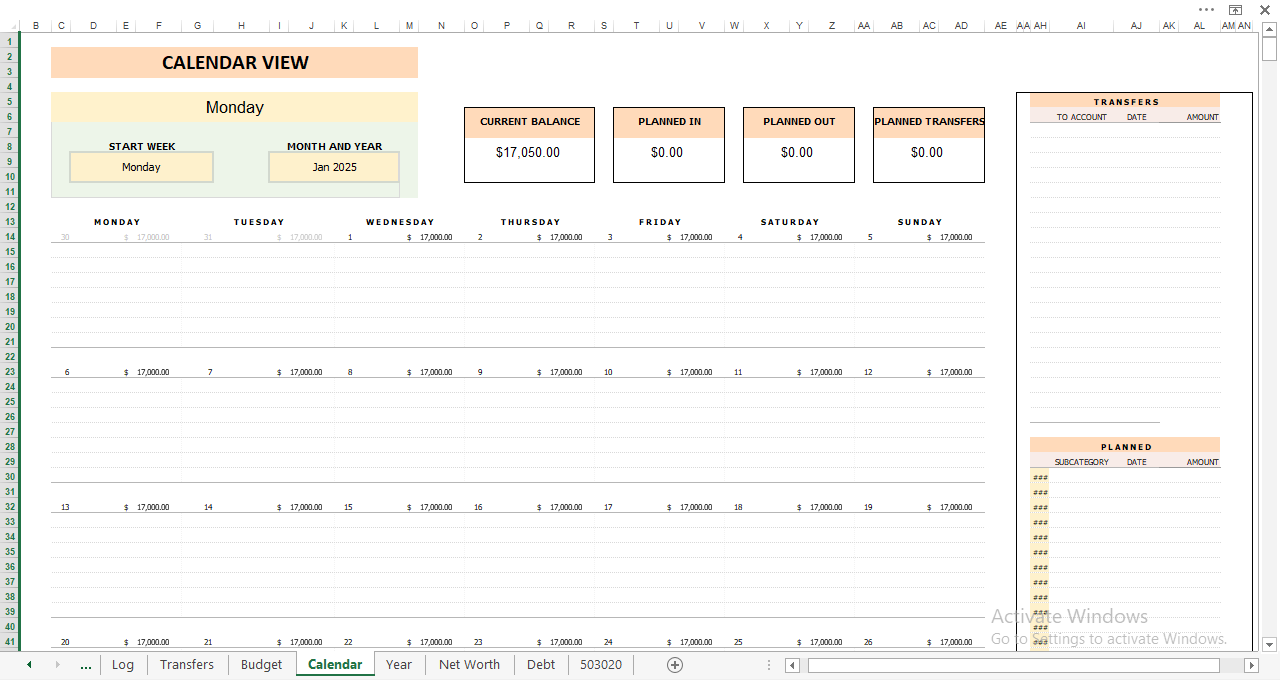Screen dimensions: 1280x680
Task: Switch to the Log sheet tab
Action: pos(122,664)
